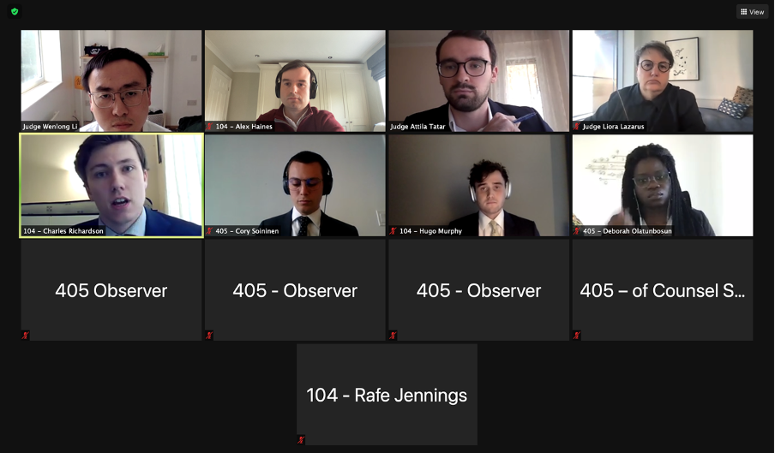Click muted mic icon on Judge Liora Lazarus
This screenshot has height=454, width=776.
tap(577, 127)
